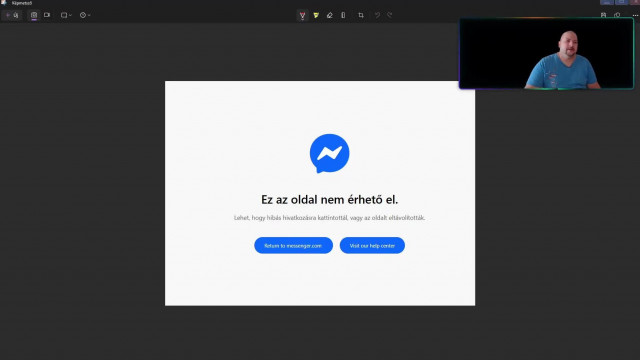Save the snip to a file
Screen dimensions: 640x360
point(603,15)
